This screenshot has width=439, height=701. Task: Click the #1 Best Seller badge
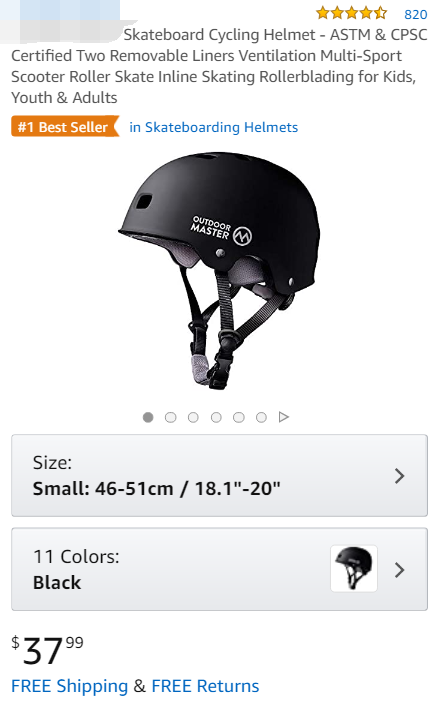tap(65, 127)
